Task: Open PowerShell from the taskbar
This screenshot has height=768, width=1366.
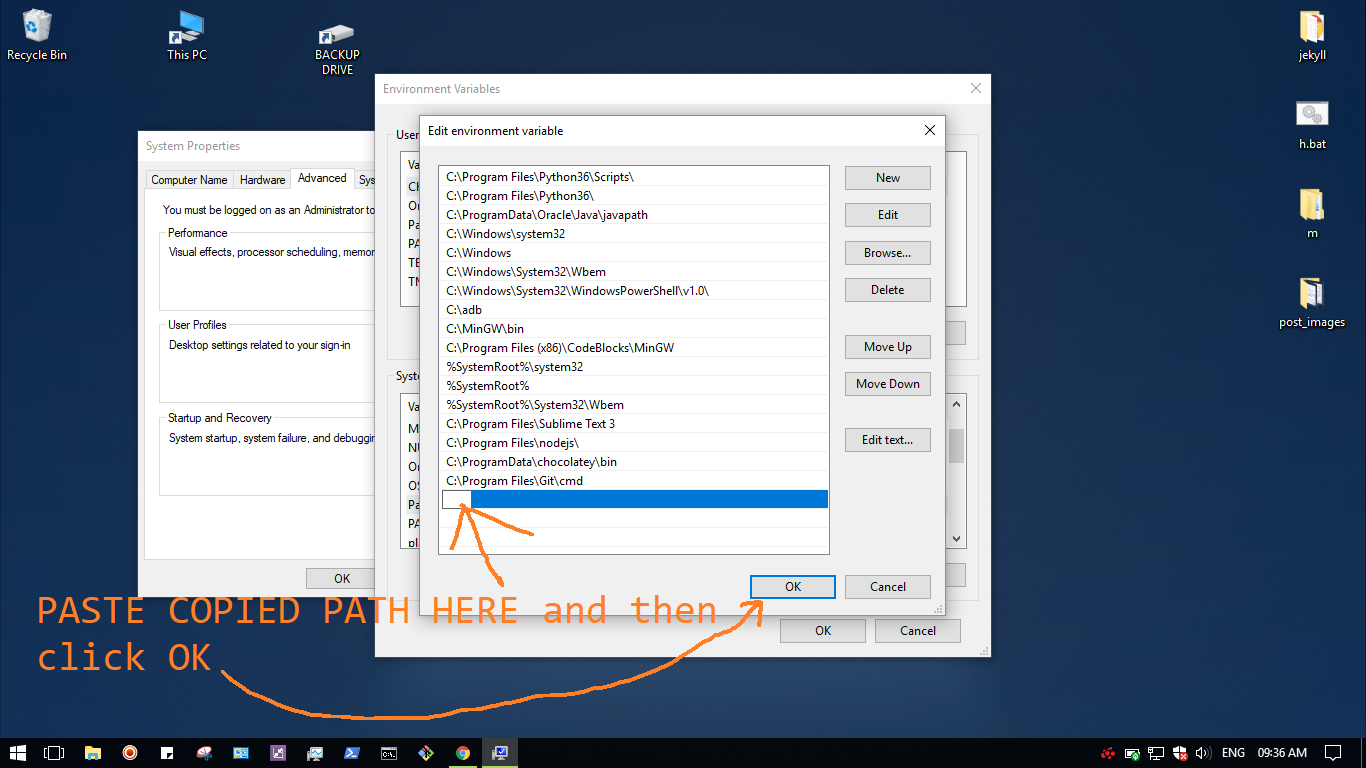Action: 352,753
